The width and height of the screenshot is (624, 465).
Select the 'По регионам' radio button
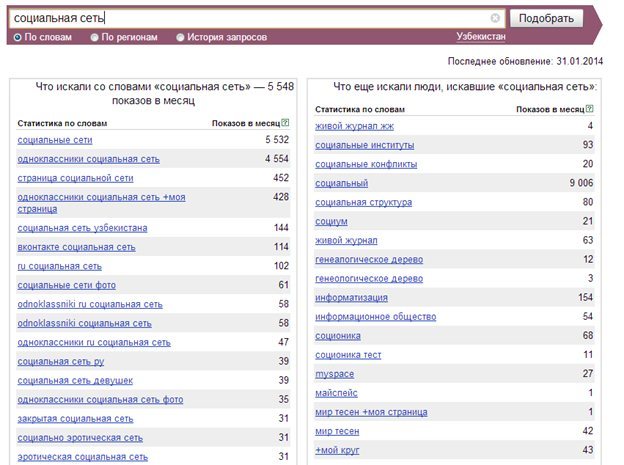coord(94,37)
